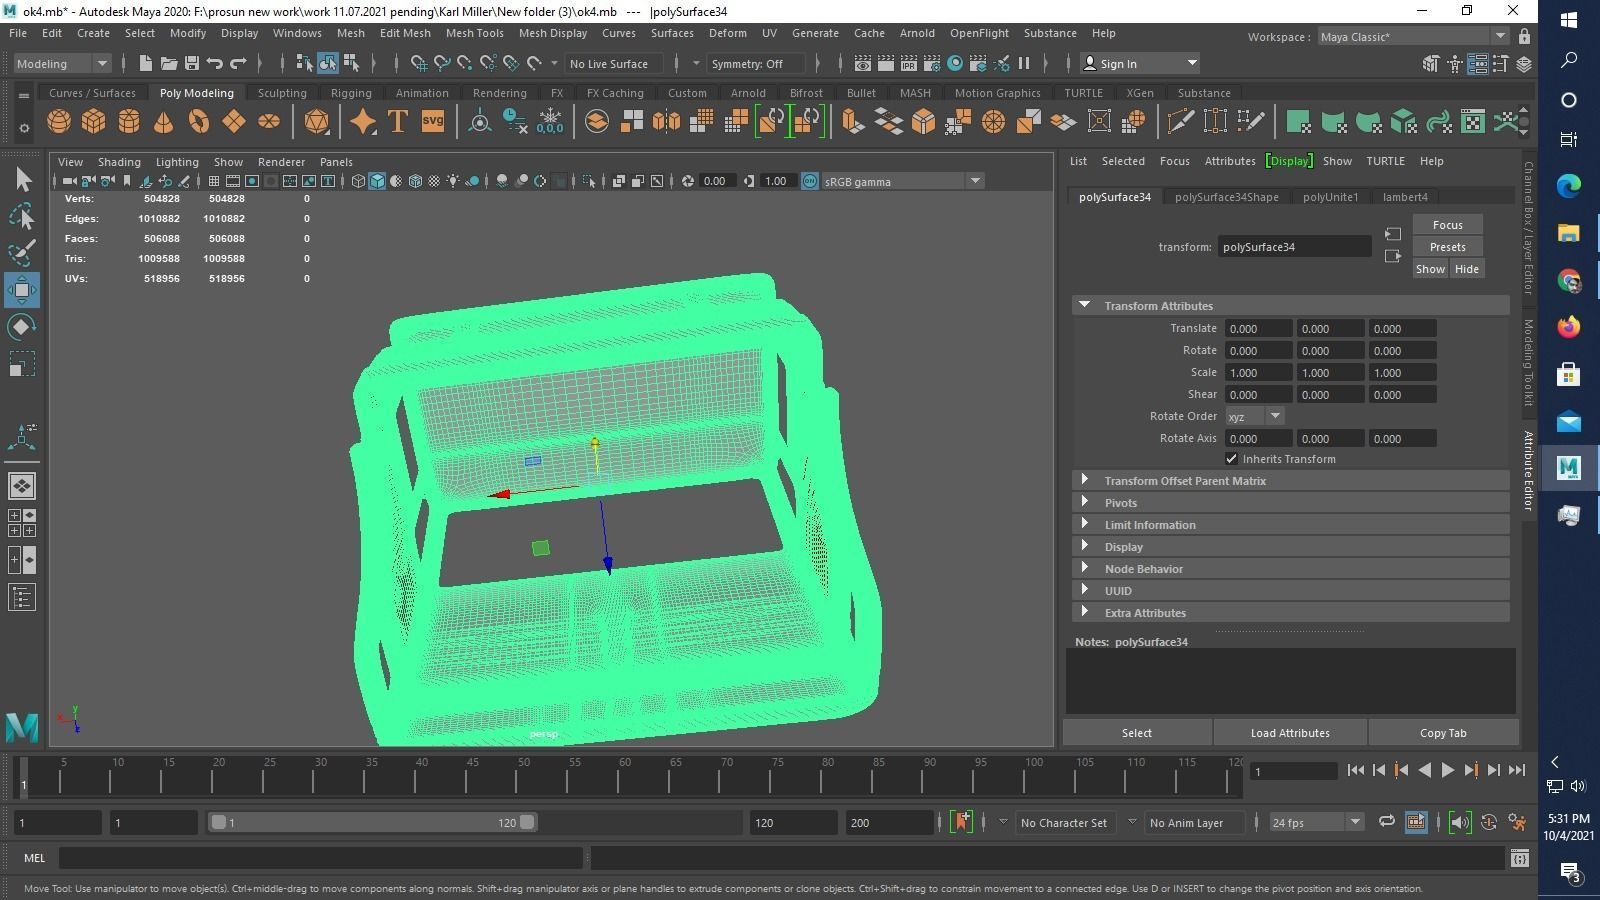Open the Mesh Tools menu
This screenshot has height=900, width=1600.
tap(474, 33)
